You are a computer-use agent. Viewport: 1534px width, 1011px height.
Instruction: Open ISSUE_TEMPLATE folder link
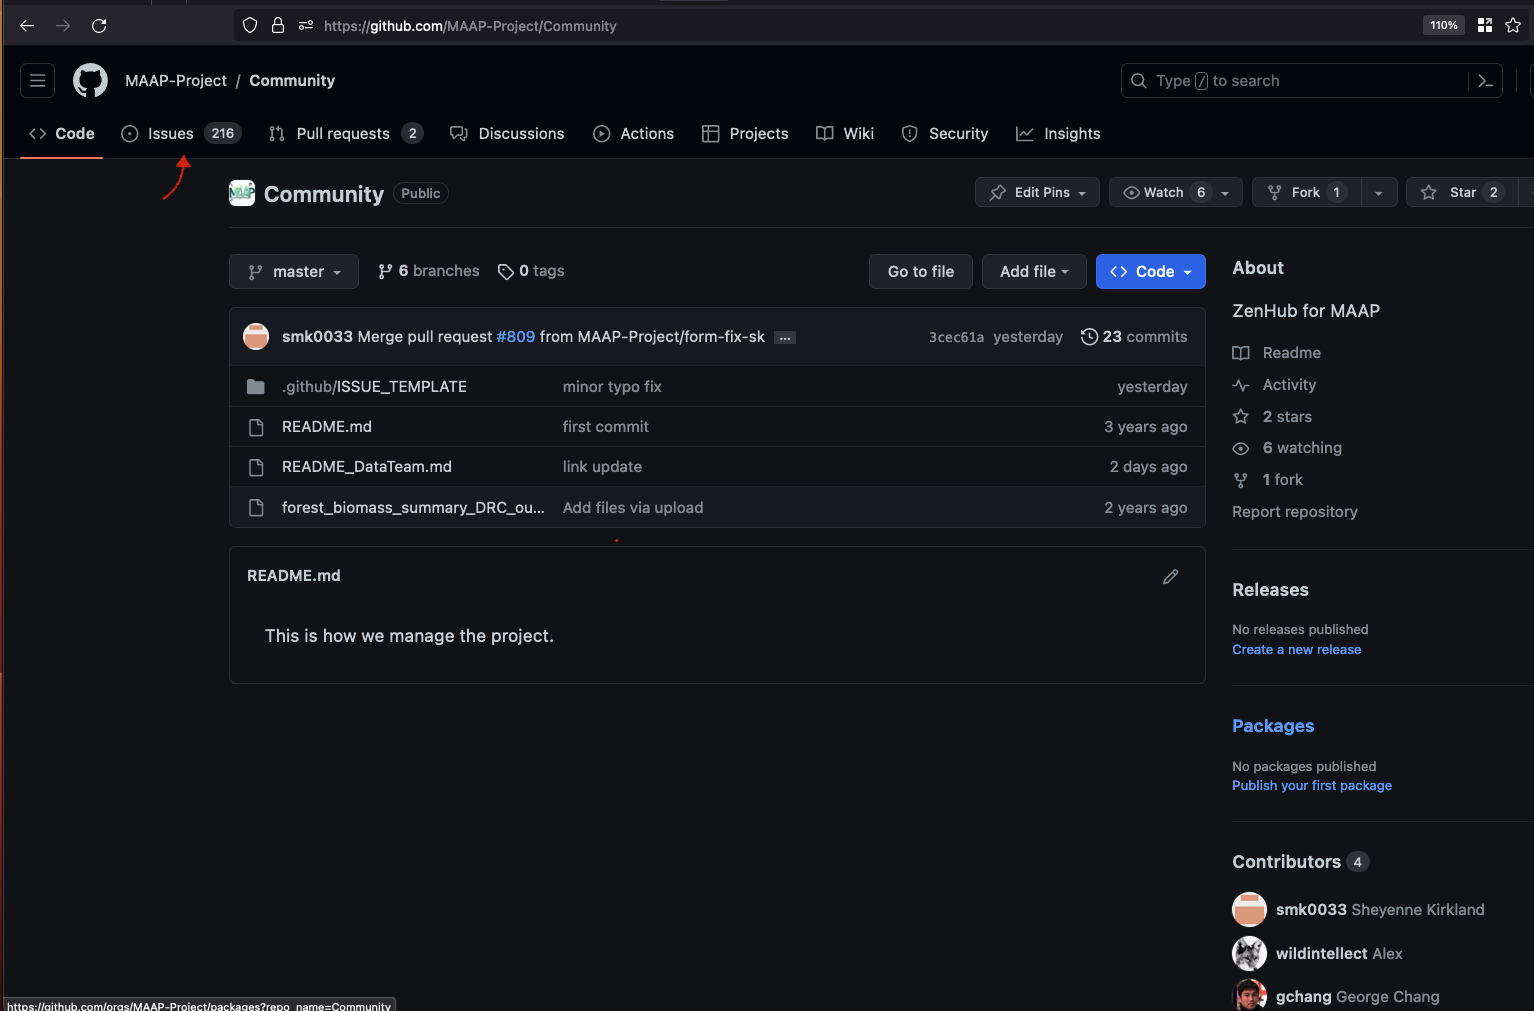click(x=402, y=387)
